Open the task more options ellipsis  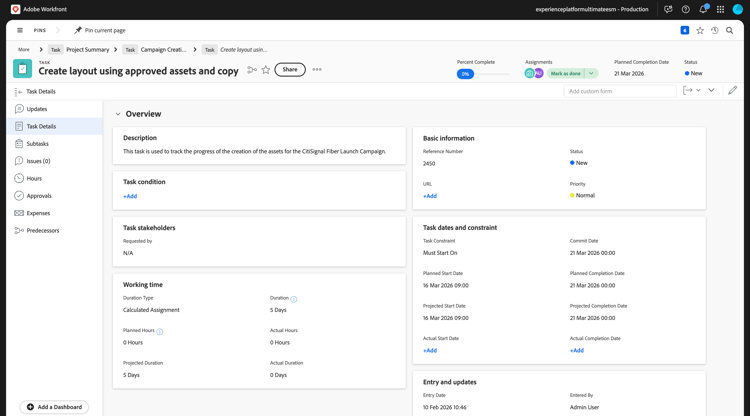point(317,70)
